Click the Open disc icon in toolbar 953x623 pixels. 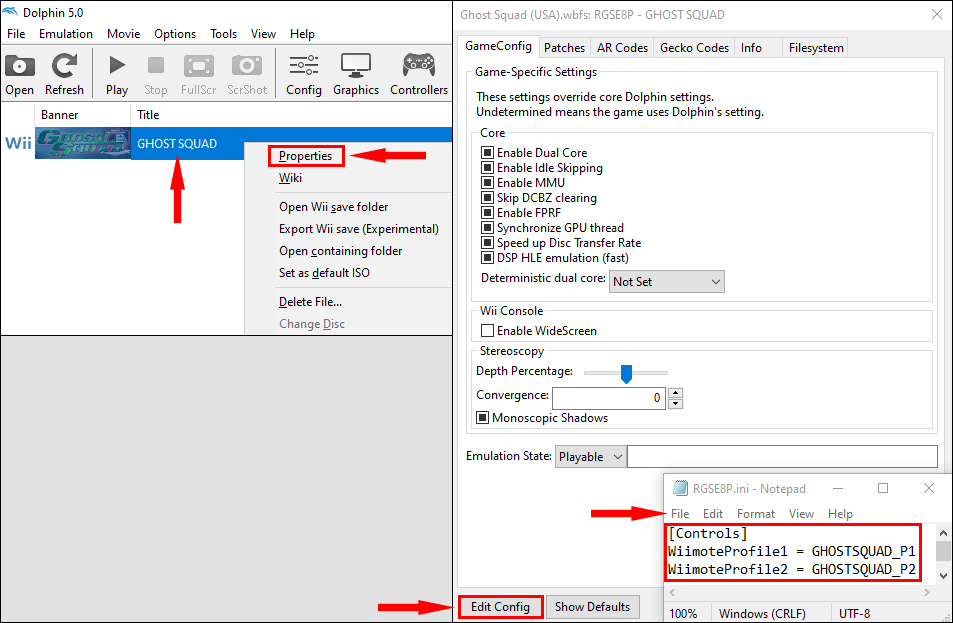(x=19, y=66)
